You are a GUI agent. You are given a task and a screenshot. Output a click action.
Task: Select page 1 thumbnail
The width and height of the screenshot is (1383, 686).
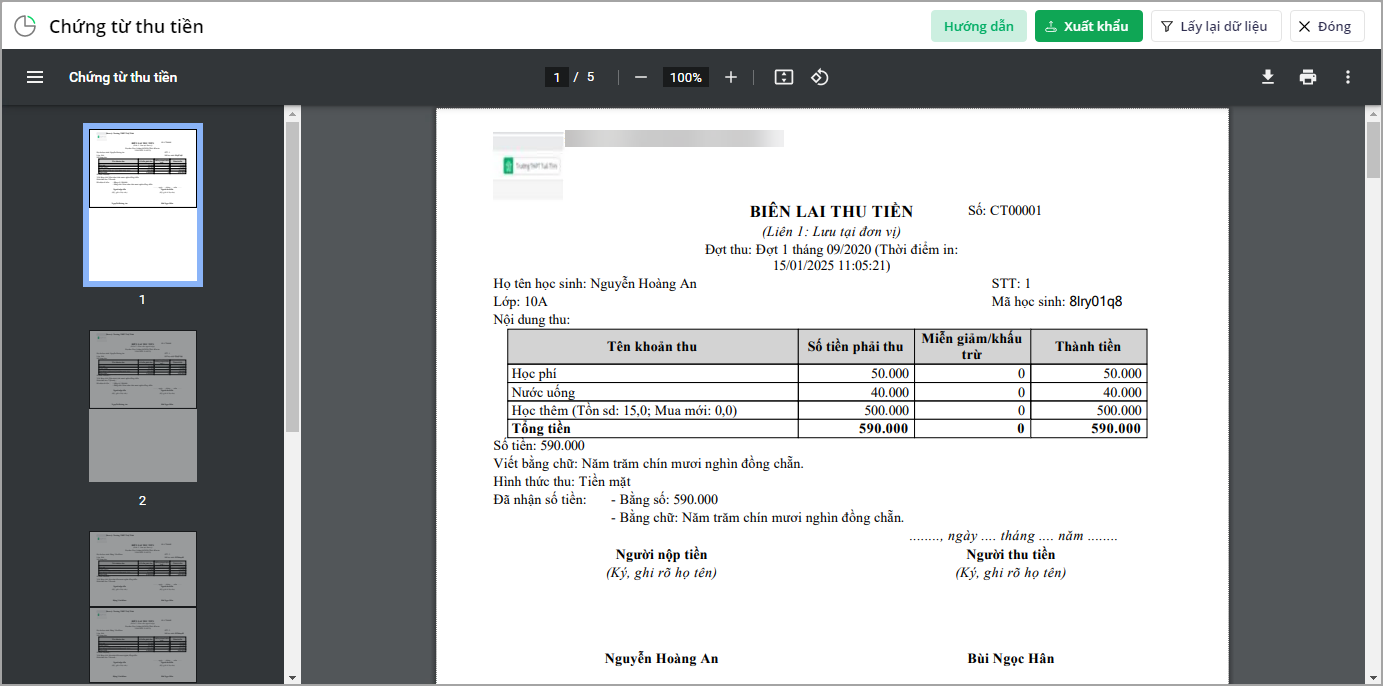[x=143, y=205]
